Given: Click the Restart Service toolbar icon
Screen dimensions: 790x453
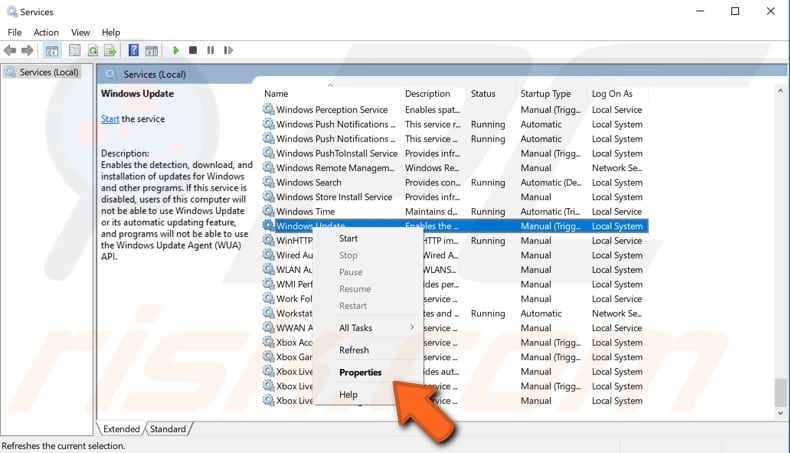Looking at the screenshot, I should coord(228,50).
